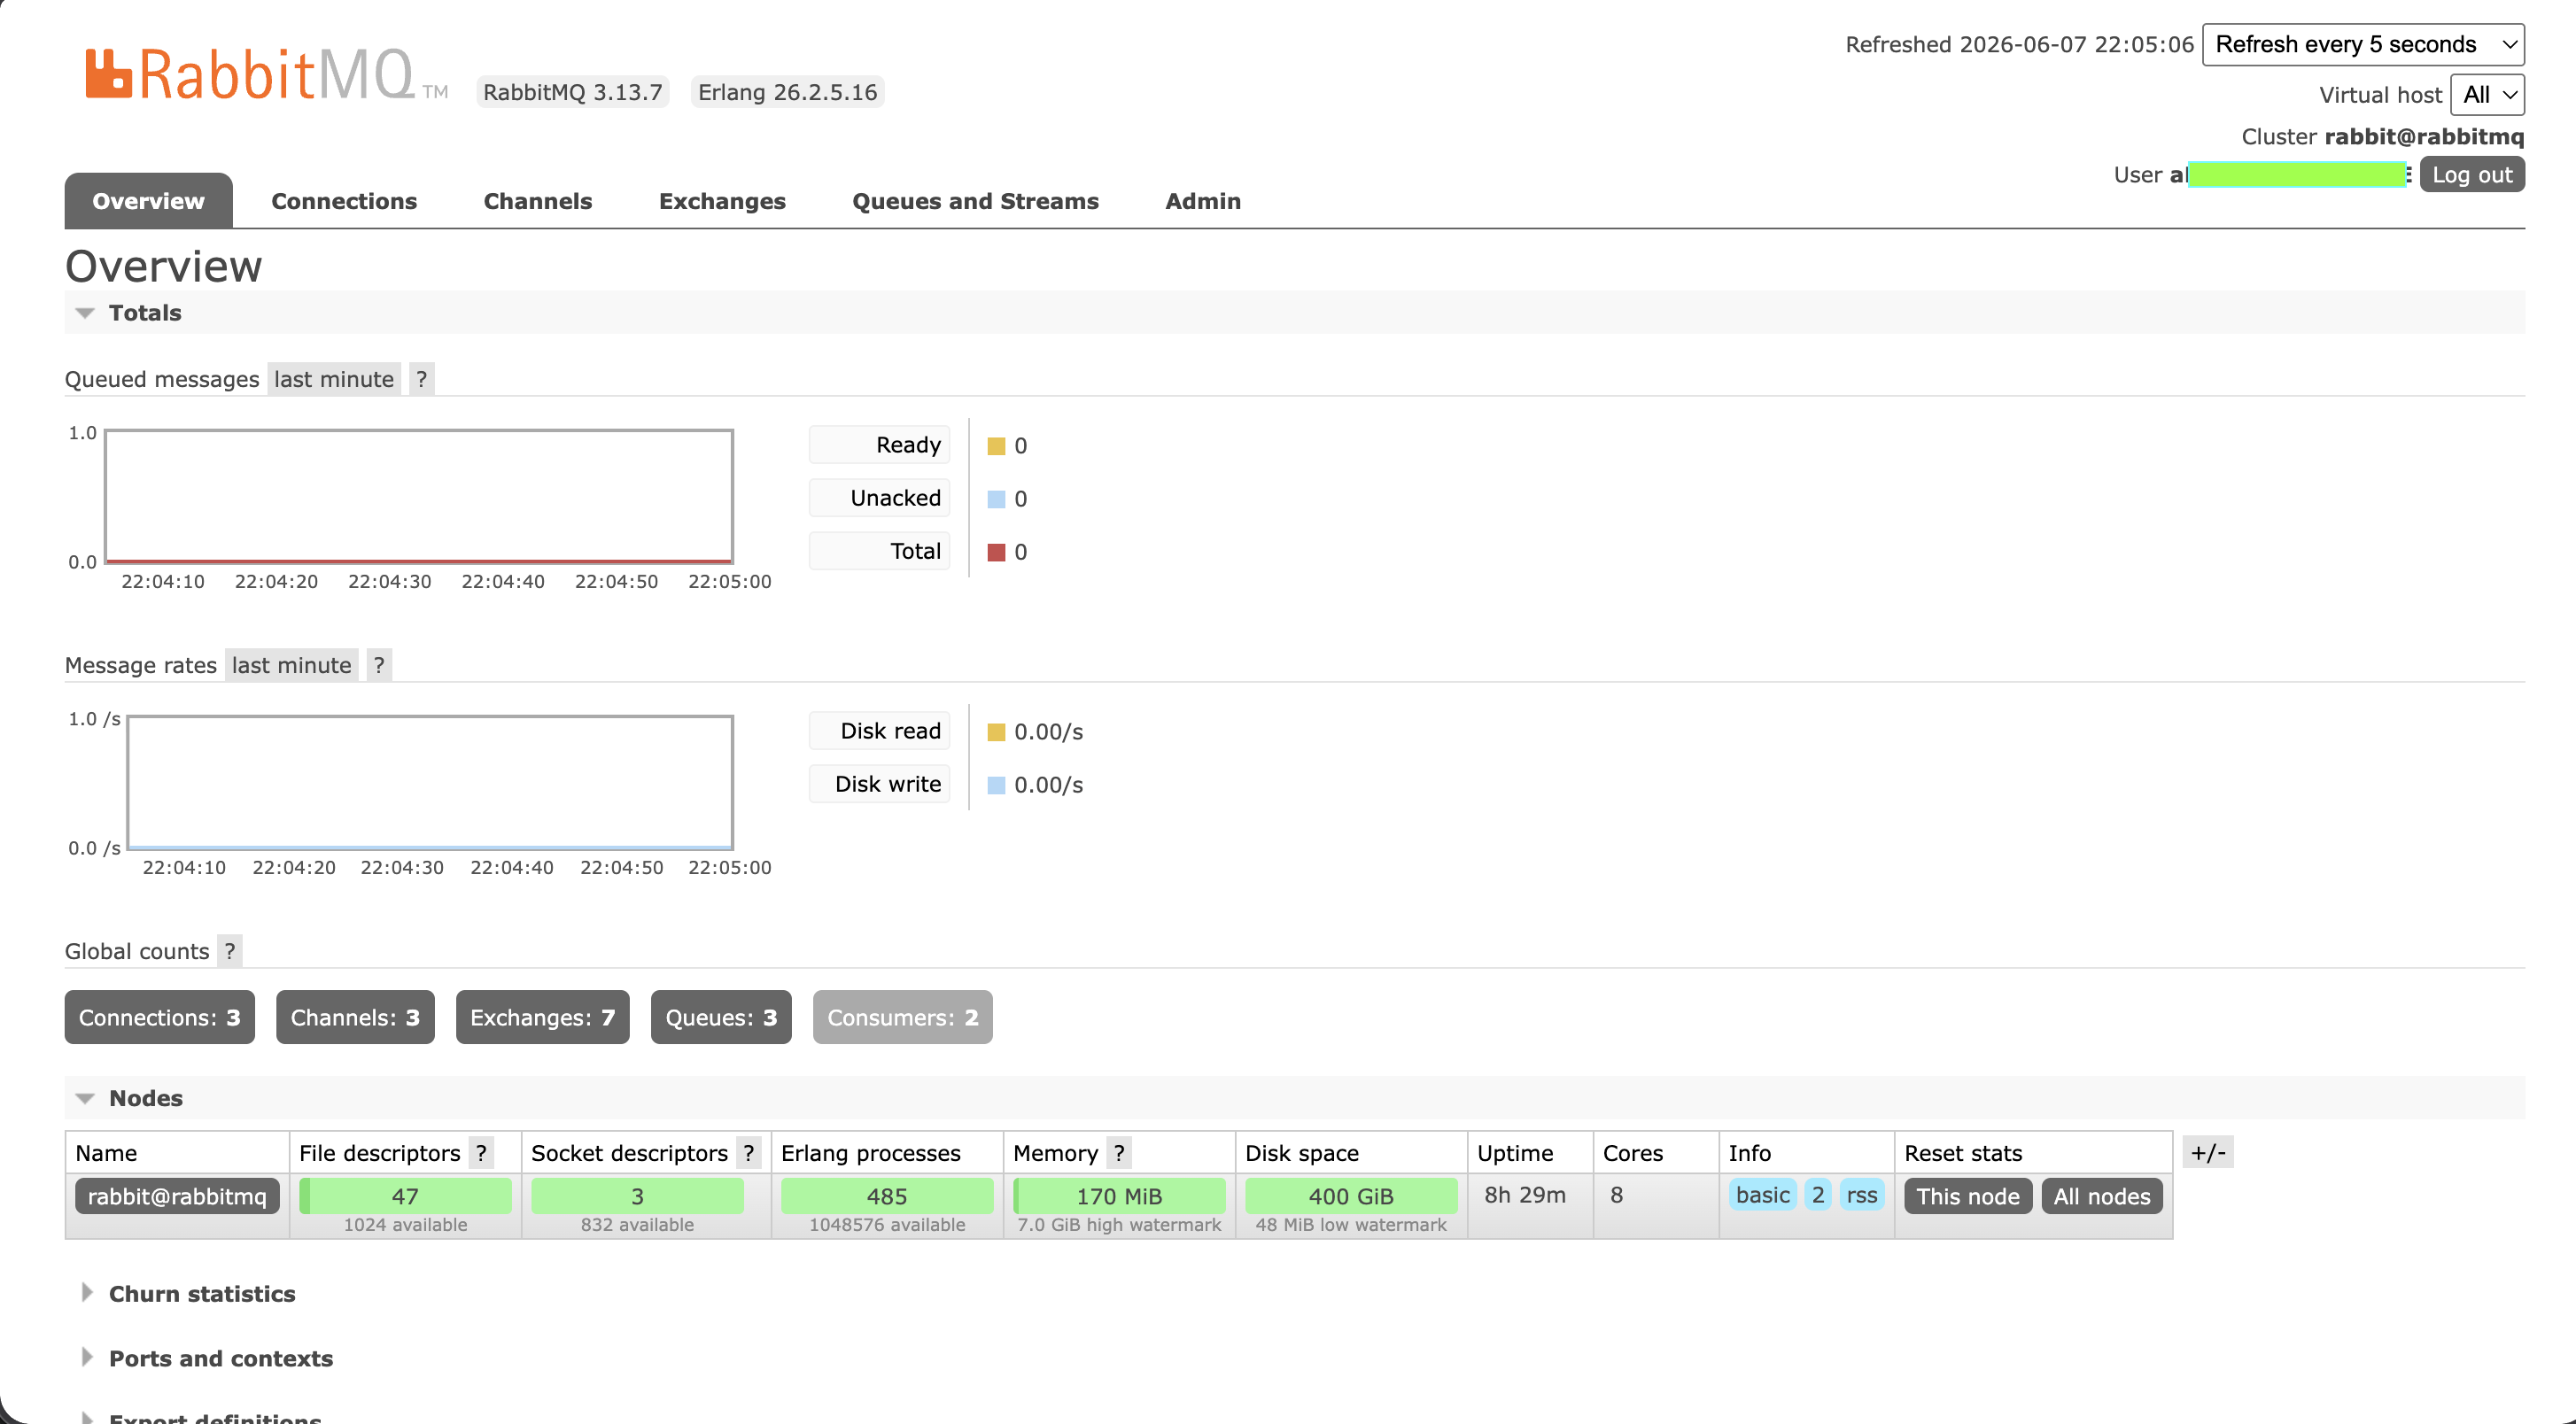
Task: Open File descriptors help icon
Action: (482, 1153)
